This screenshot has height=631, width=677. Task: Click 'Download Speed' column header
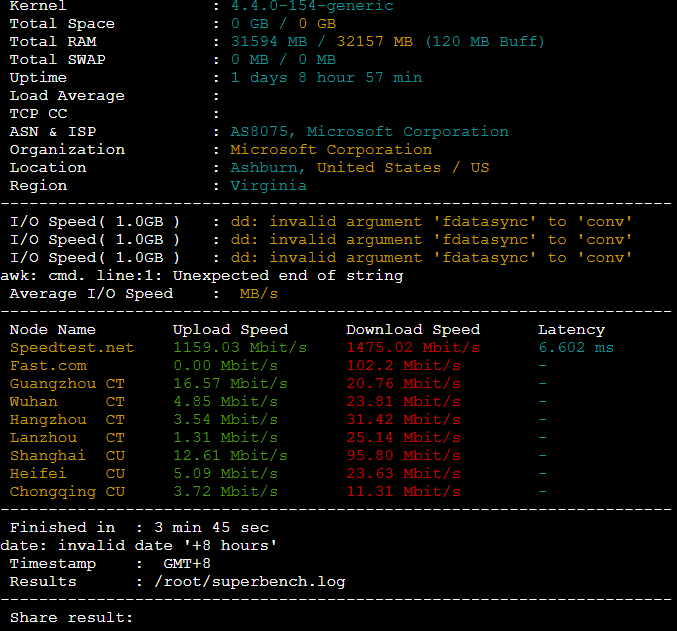click(x=413, y=330)
